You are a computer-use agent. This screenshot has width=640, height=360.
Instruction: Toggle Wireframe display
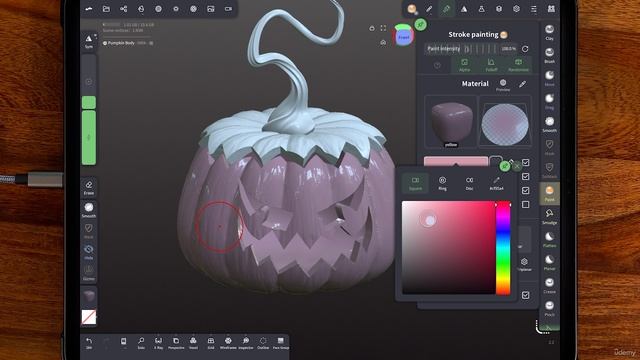tap(228, 343)
